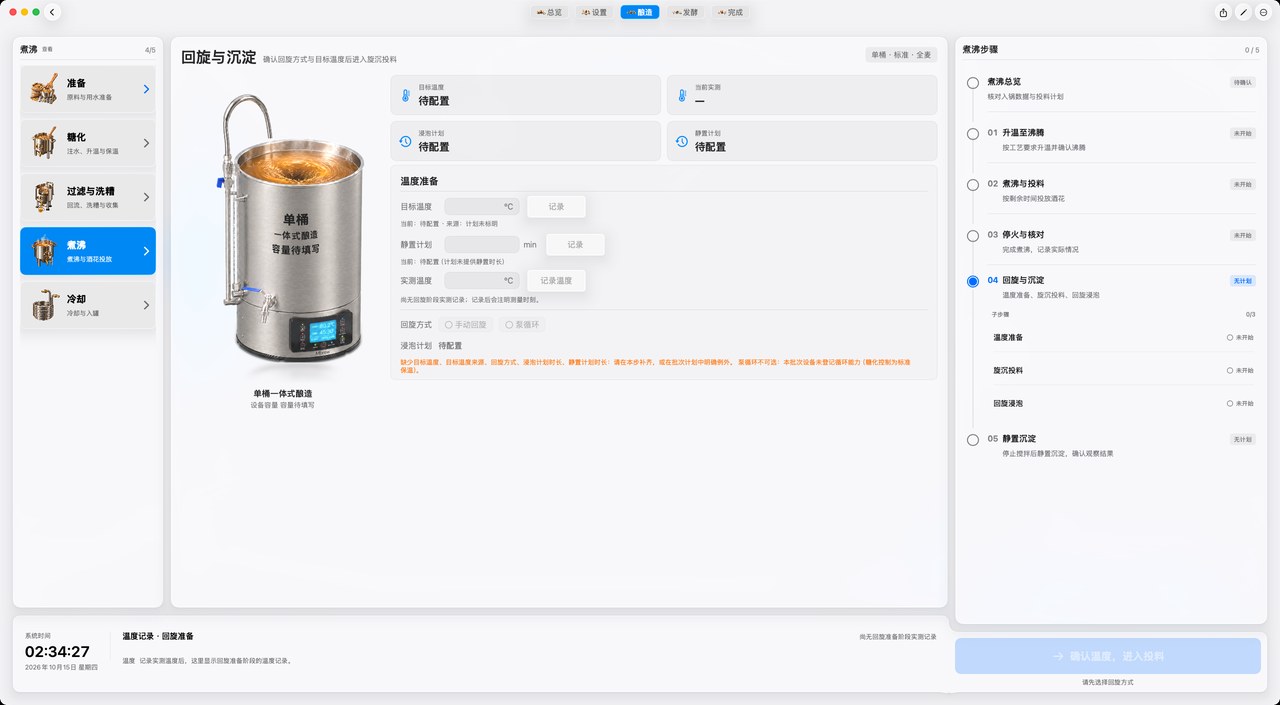
Task: Click the system time 02:34:27
Action: (x=57, y=652)
